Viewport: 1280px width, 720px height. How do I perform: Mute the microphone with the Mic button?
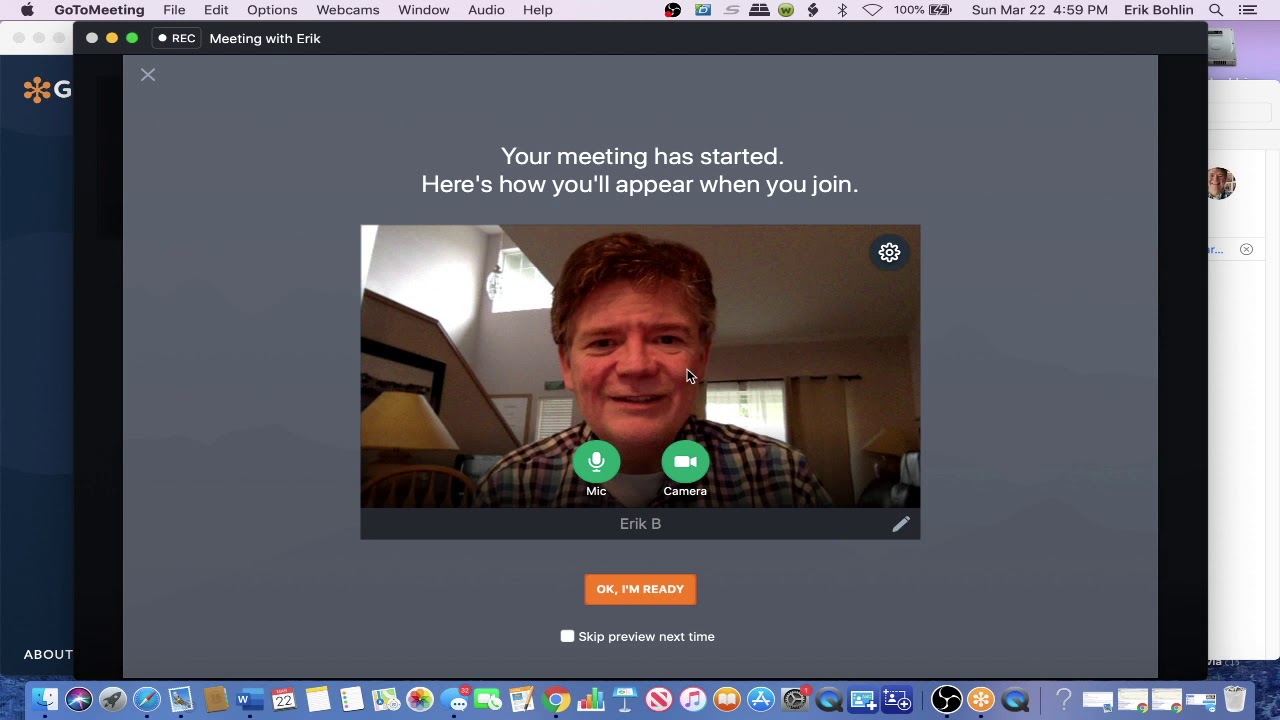(x=596, y=462)
